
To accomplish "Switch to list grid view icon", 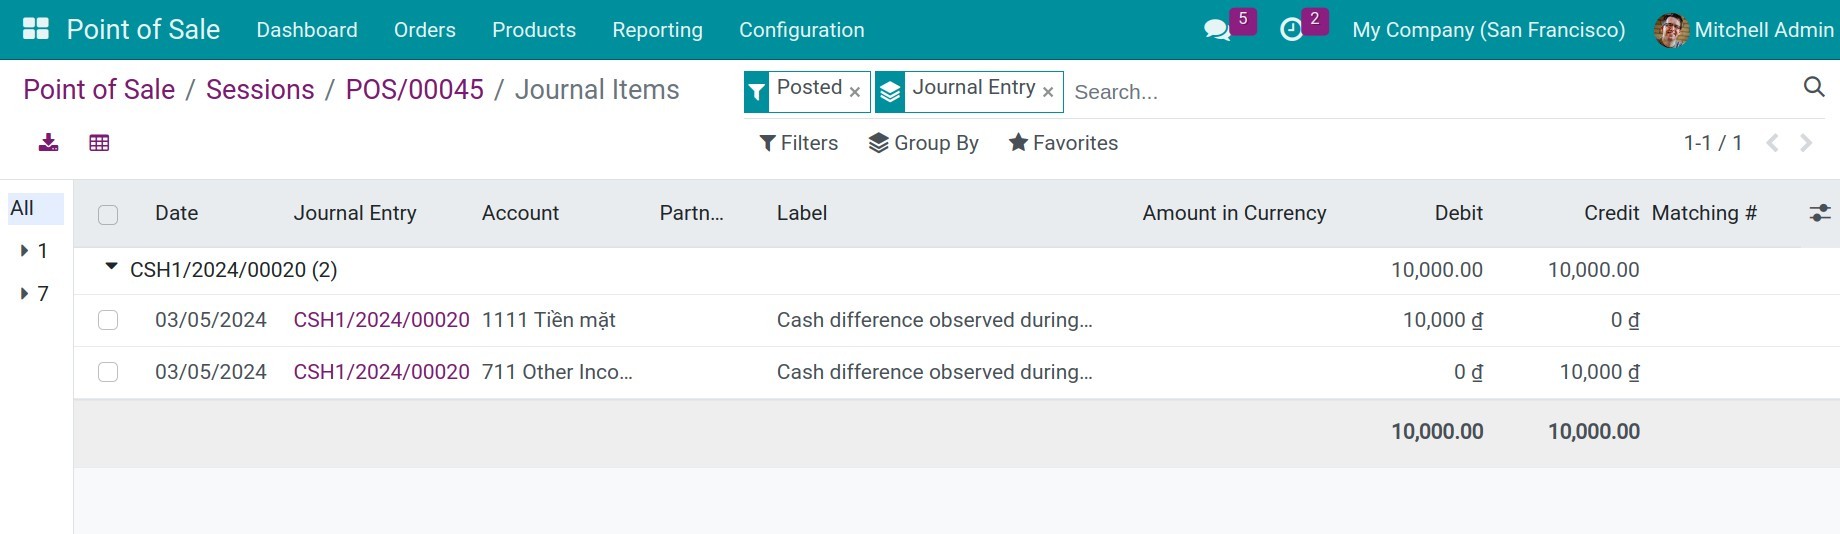I will 99,143.
